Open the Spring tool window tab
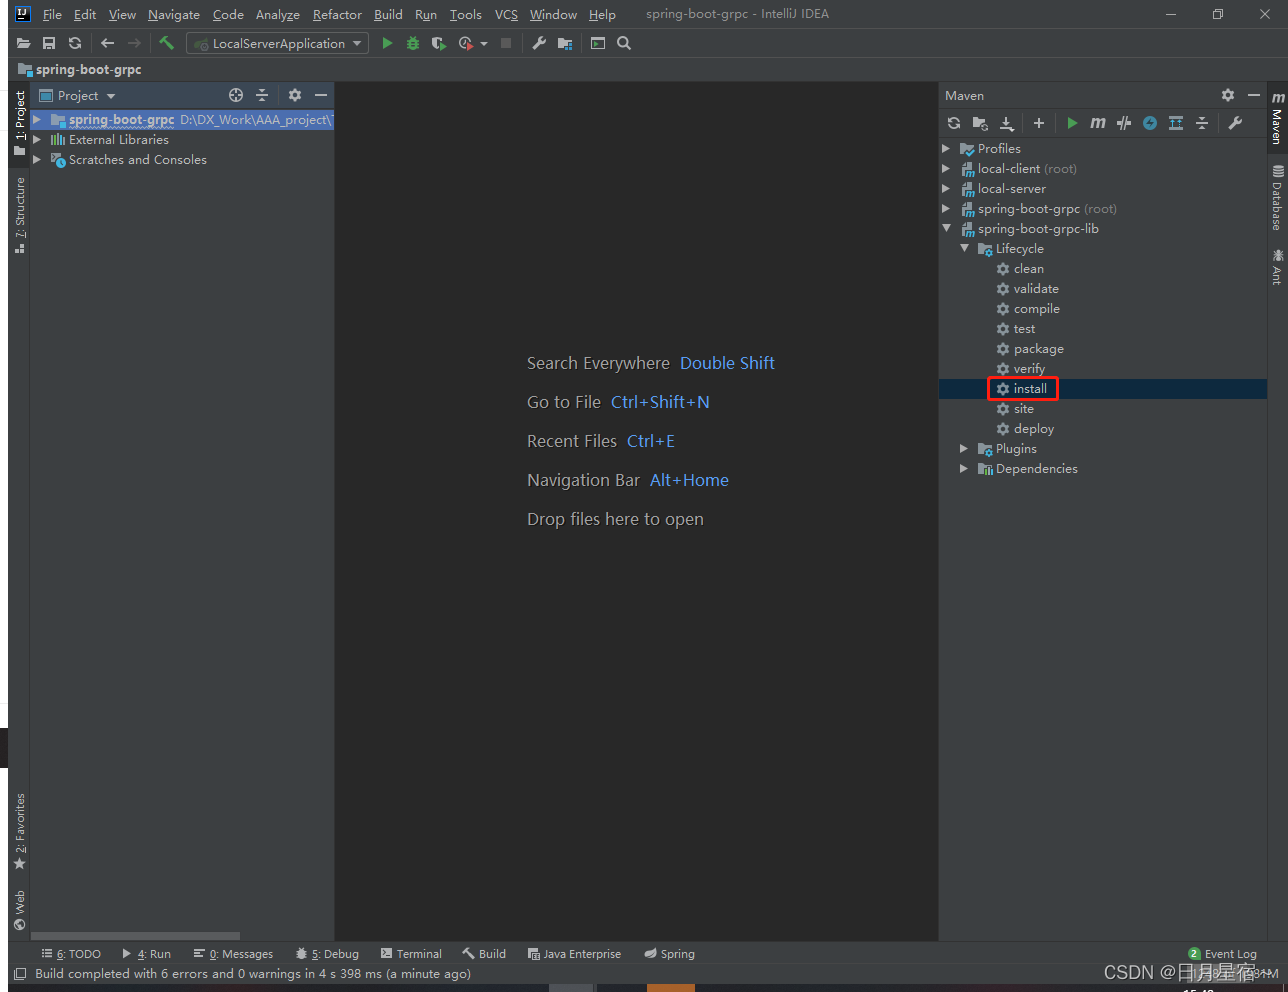Screen dimensions: 1288x992 [x=669, y=954]
